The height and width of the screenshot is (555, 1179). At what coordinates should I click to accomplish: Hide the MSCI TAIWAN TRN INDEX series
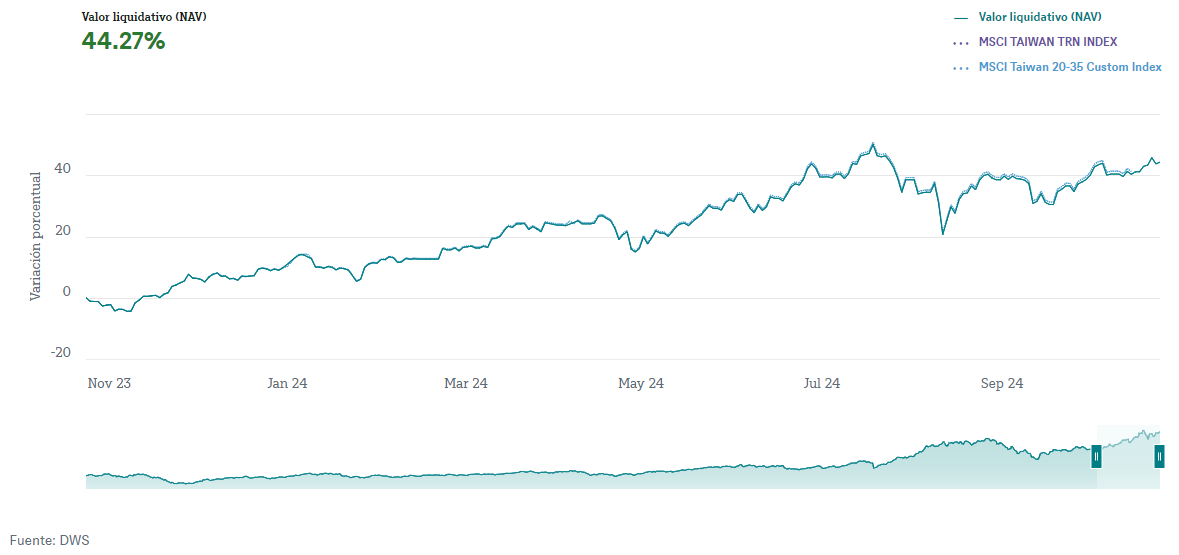(x=1047, y=42)
